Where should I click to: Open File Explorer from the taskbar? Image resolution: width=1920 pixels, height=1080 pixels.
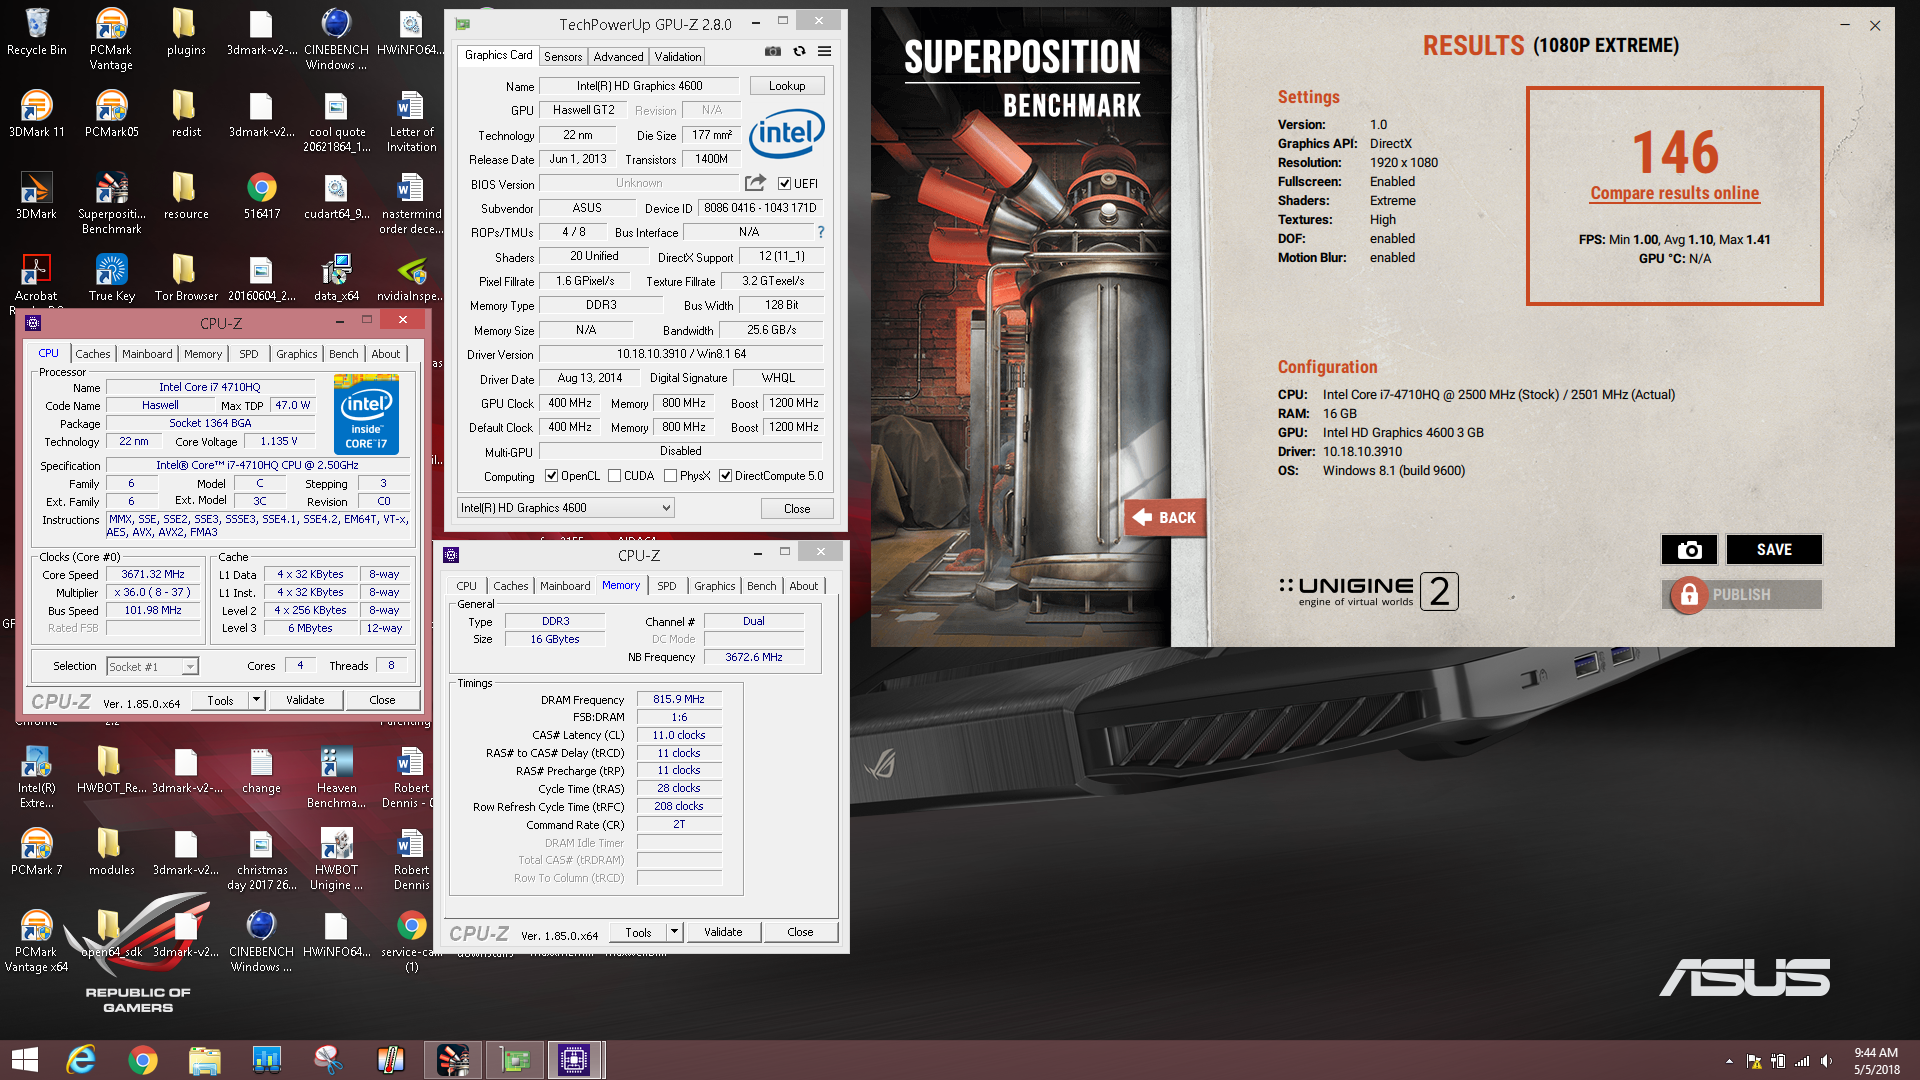(205, 1060)
